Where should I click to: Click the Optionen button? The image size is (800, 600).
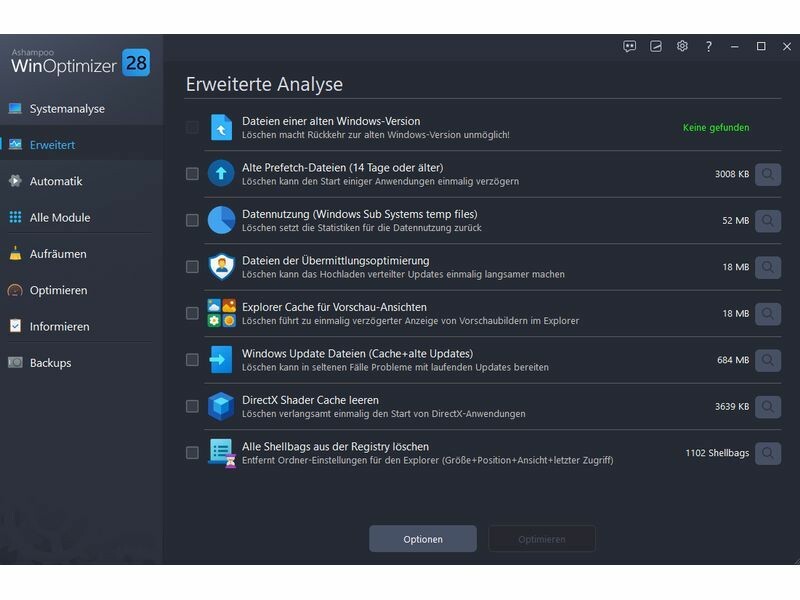[423, 539]
